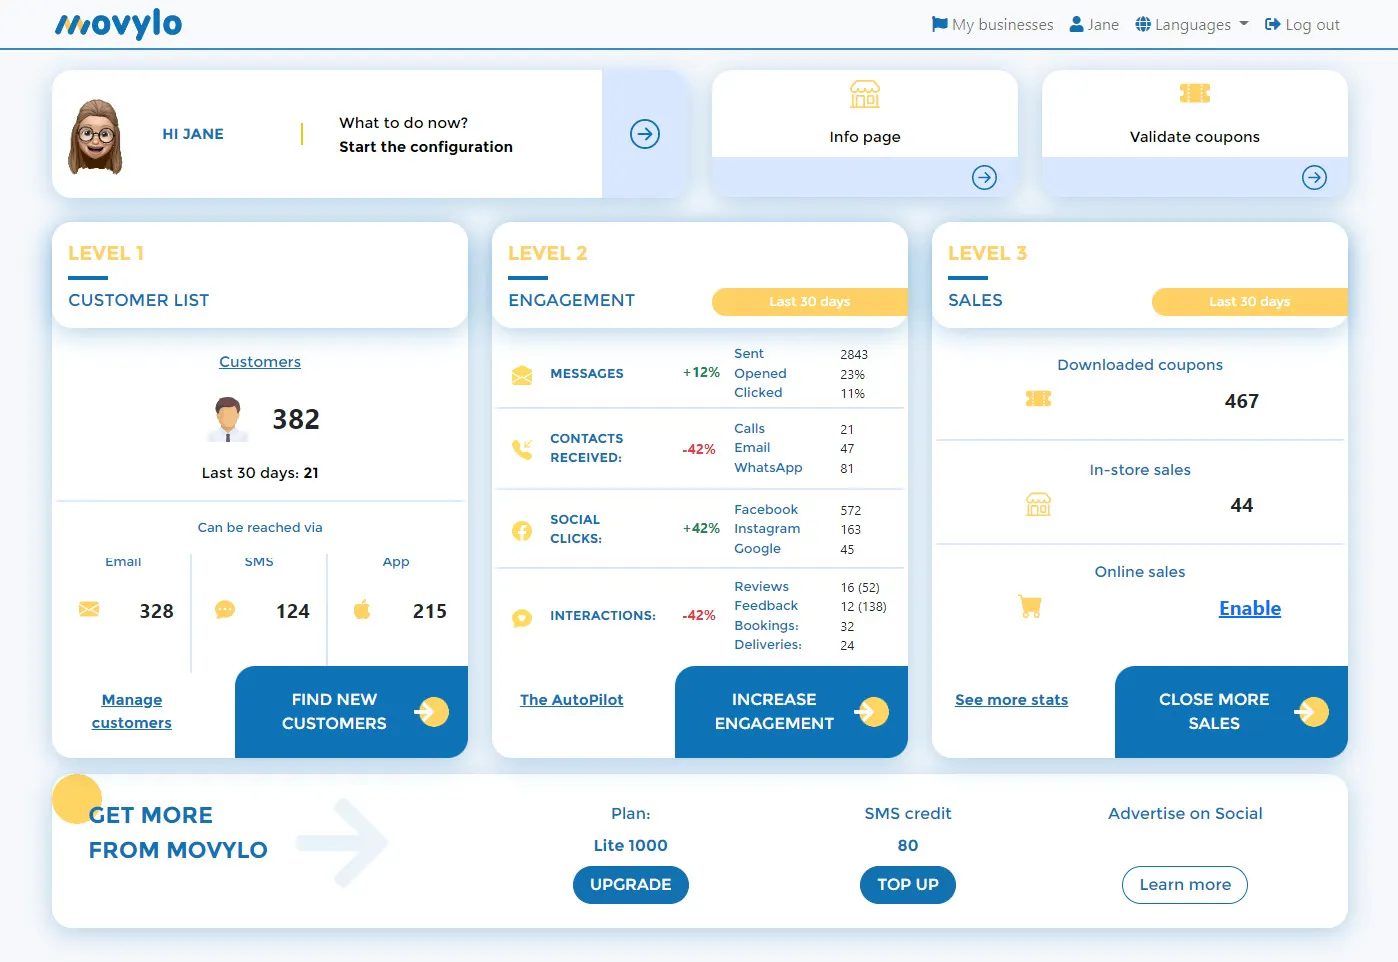
Task: Open Validate coupons via its circled arrow
Action: click(1315, 177)
